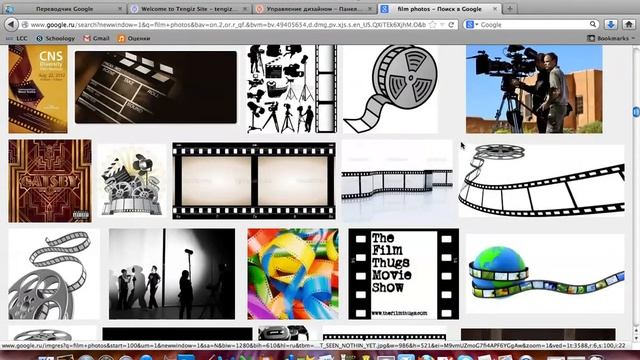Viewport: 640px width, 360px height.
Task: Open the Gmail bookmark
Action: click(96, 38)
